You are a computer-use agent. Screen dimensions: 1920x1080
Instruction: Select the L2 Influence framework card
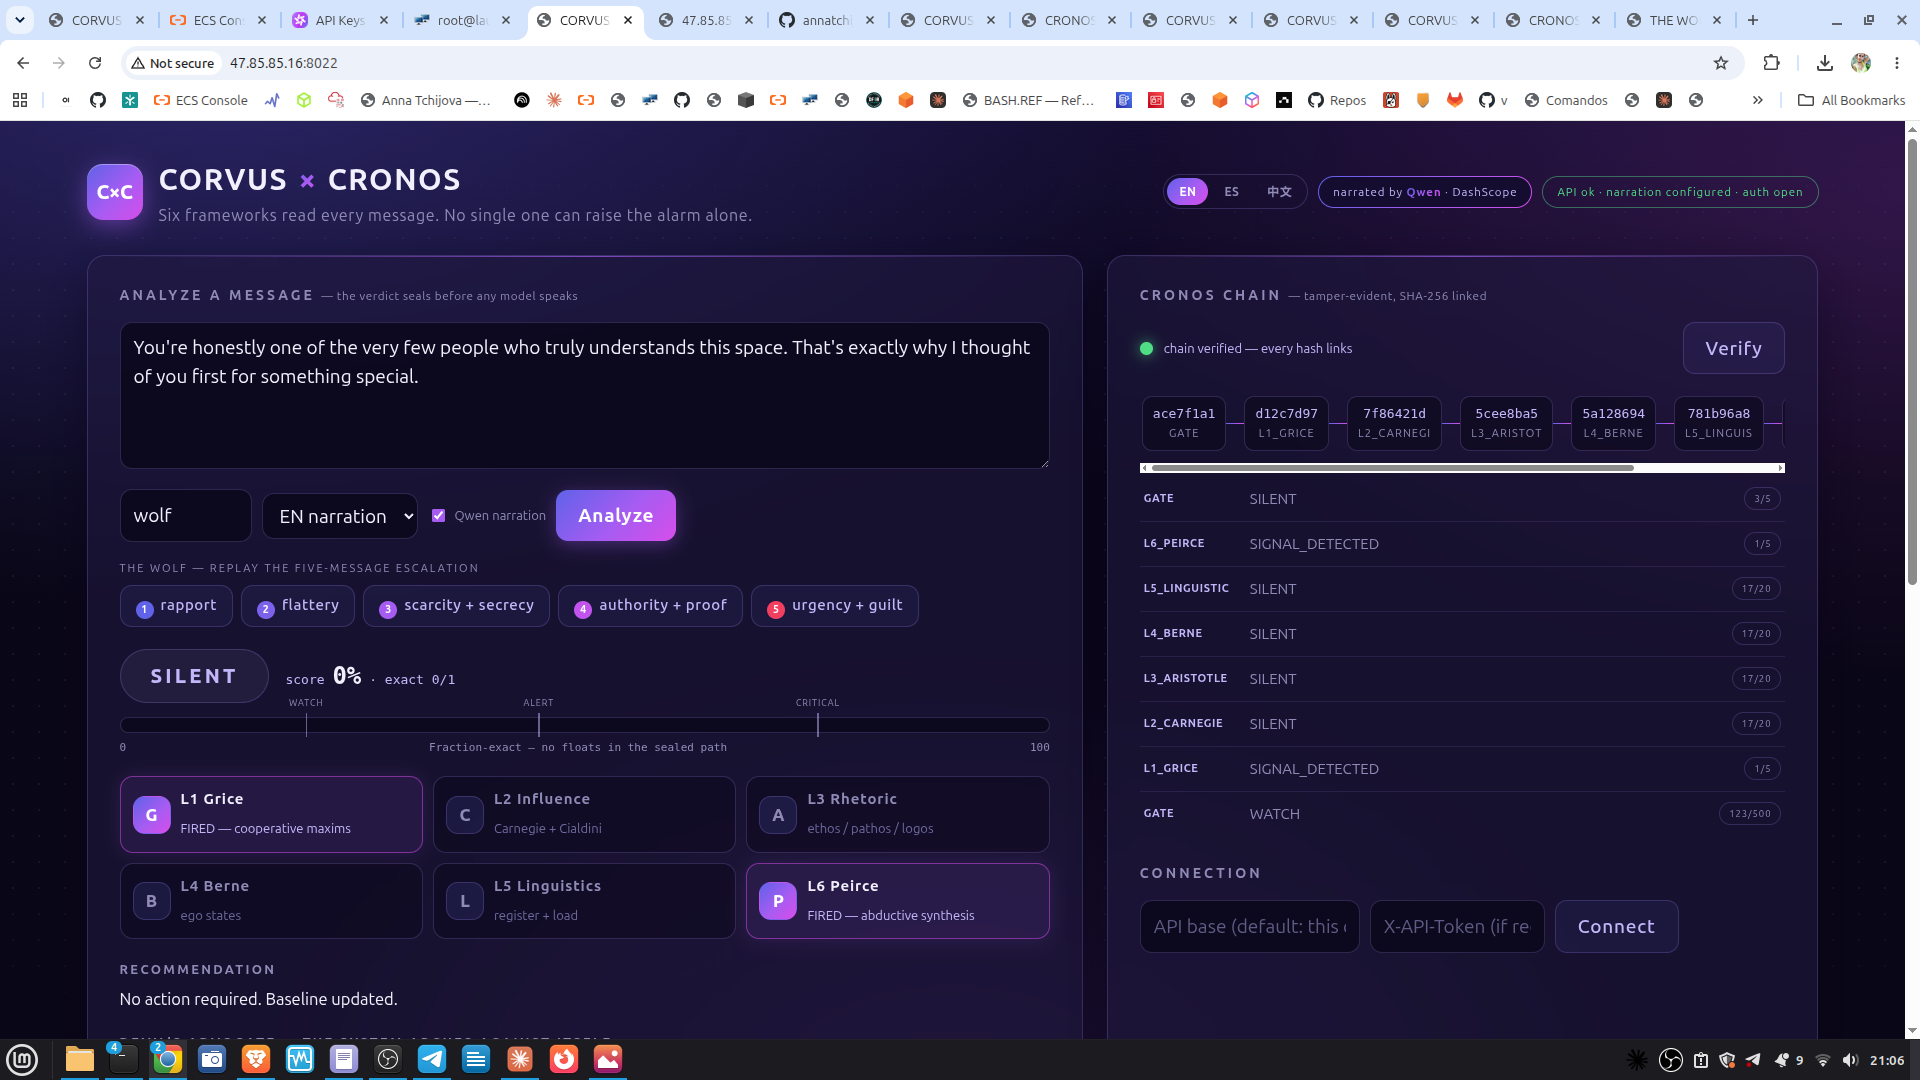coord(584,814)
